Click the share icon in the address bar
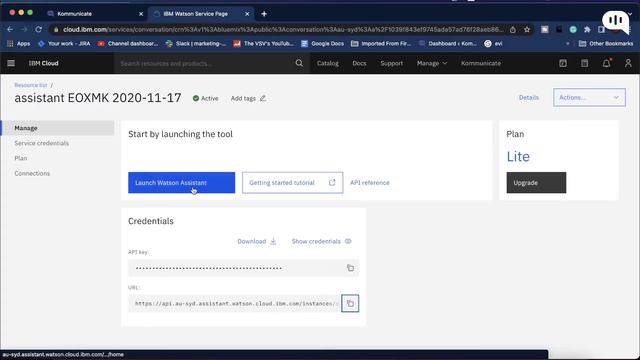Screen dimensions: 640x360 click(513, 29)
